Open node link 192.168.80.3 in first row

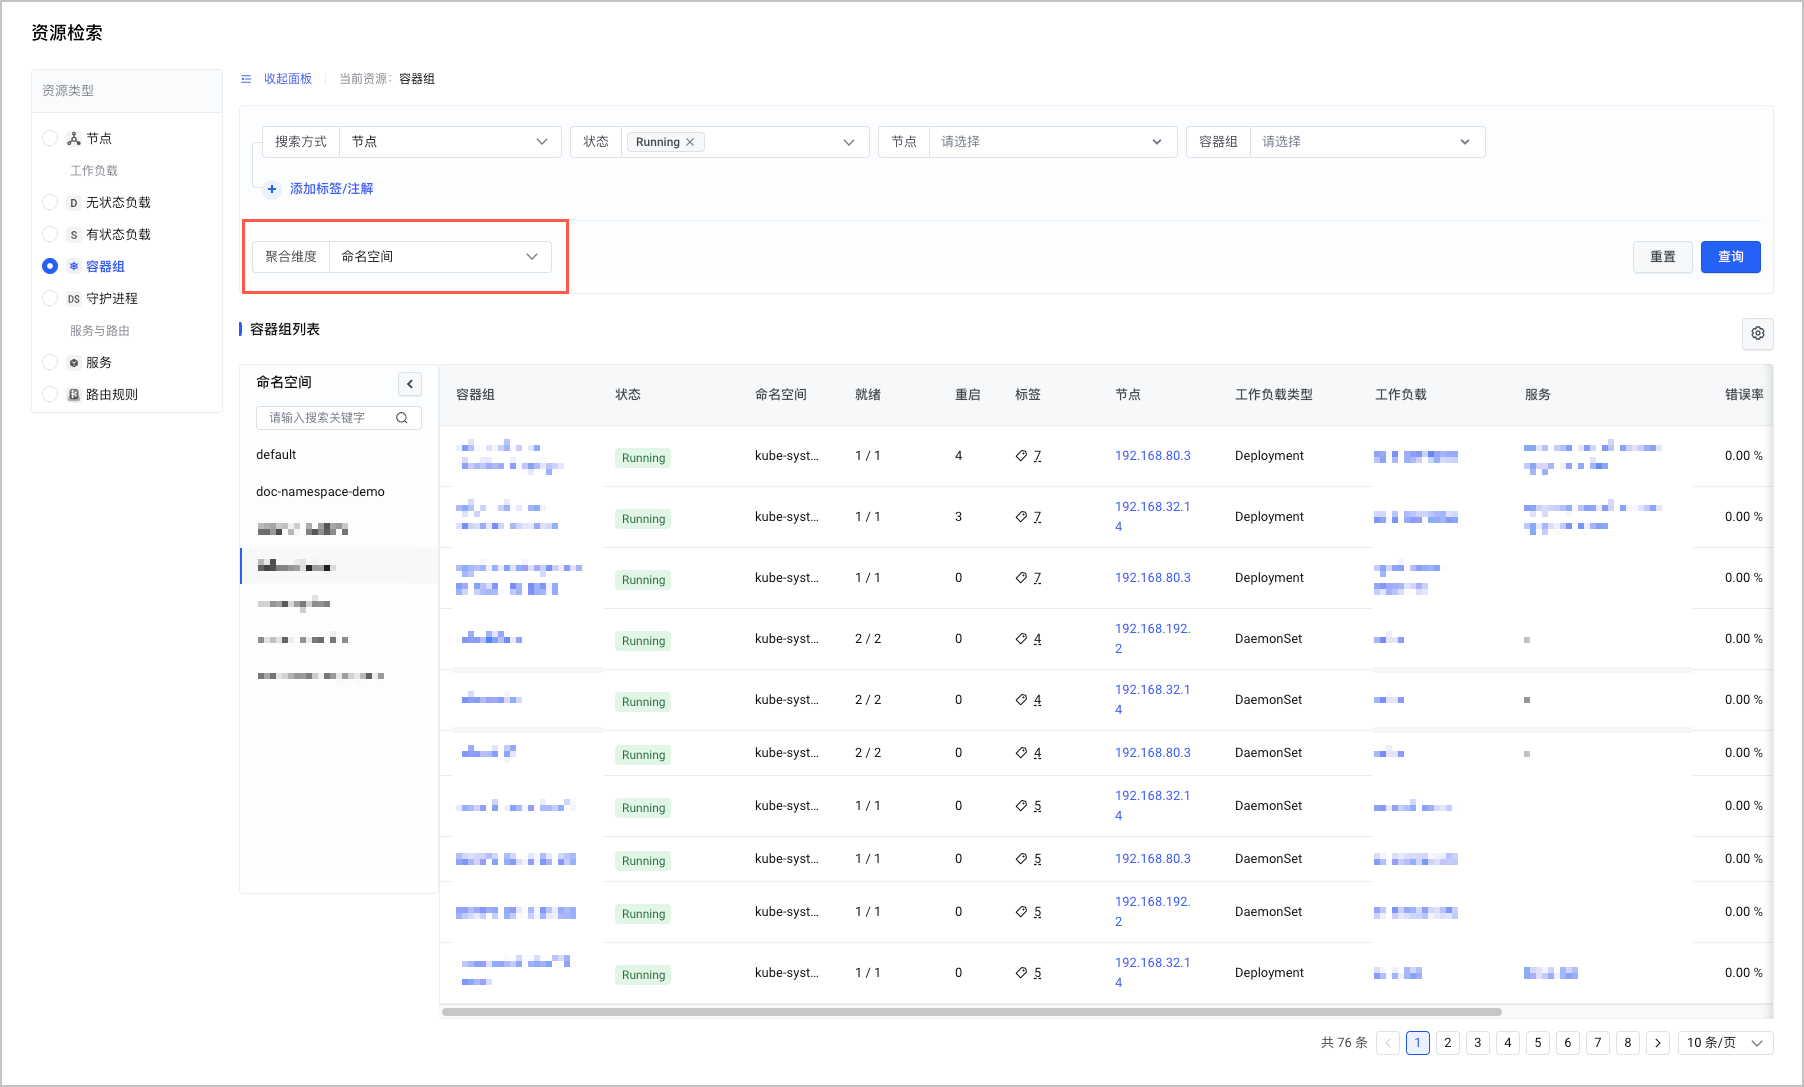pos(1153,456)
